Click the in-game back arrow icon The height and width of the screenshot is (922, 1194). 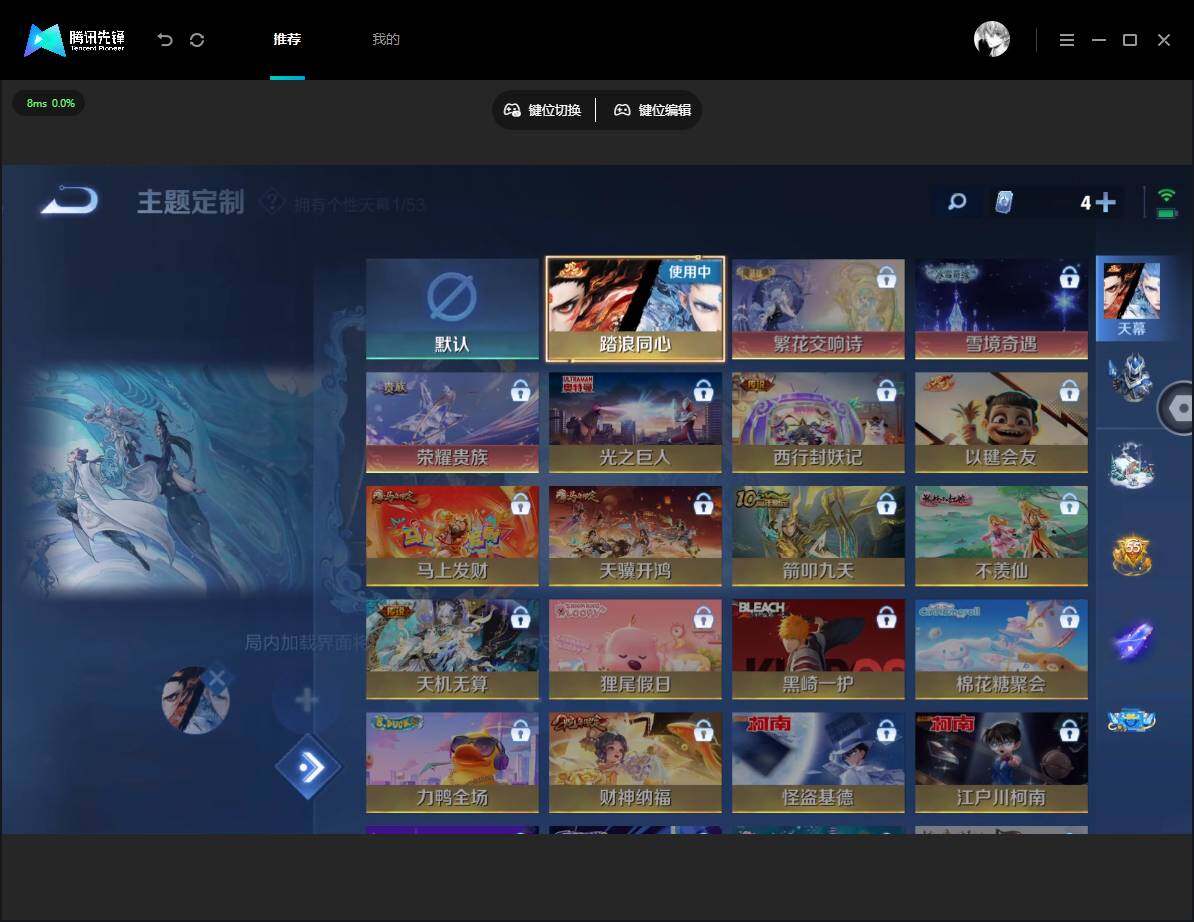(x=70, y=200)
